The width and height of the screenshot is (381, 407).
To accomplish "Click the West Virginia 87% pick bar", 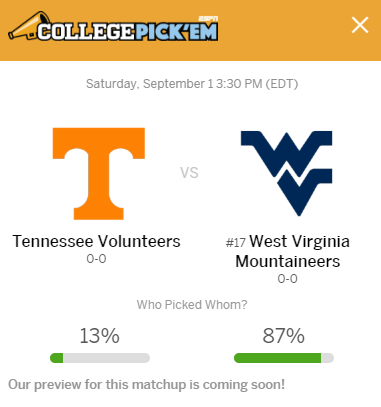I will pyautogui.click(x=284, y=358).
